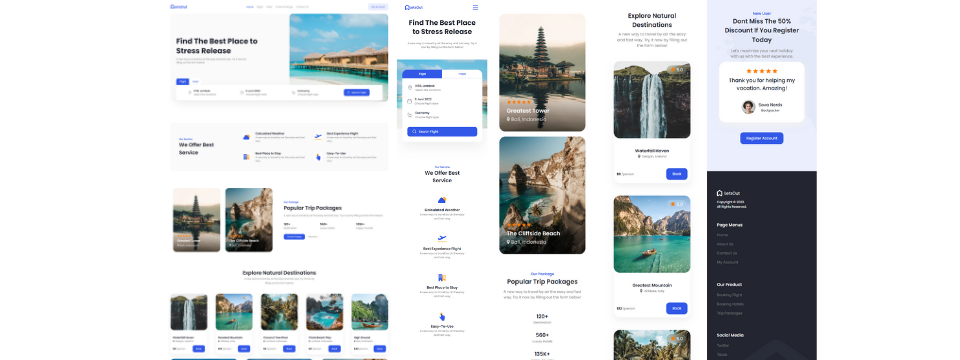960x360 pixels.
Task: Select the Flight tab in mobile search card
Action: [422, 73]
